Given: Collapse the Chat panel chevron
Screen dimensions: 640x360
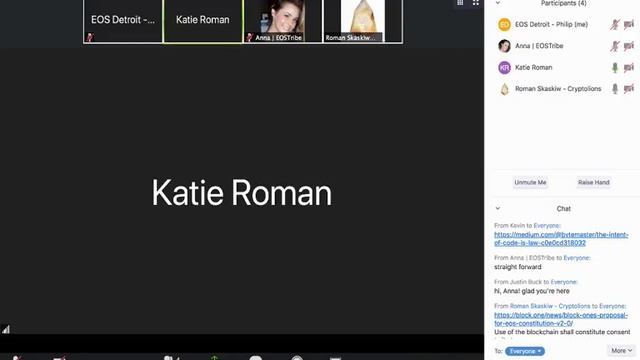Looking at the screenshot, I should click(498, 209).
